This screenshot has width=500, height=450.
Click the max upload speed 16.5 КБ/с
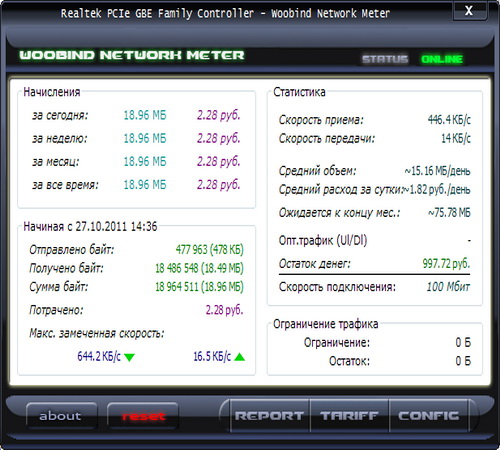212,356
